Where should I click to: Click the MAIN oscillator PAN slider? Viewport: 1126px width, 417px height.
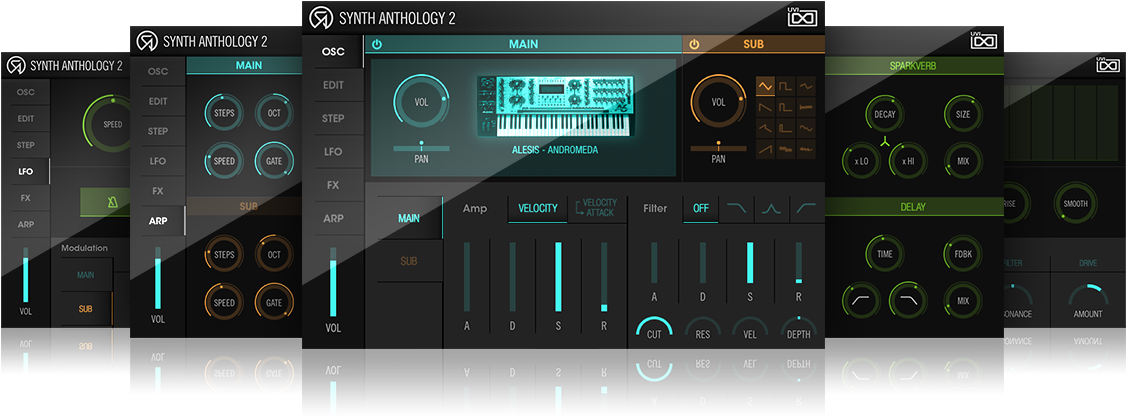click(x=422, y=147)
